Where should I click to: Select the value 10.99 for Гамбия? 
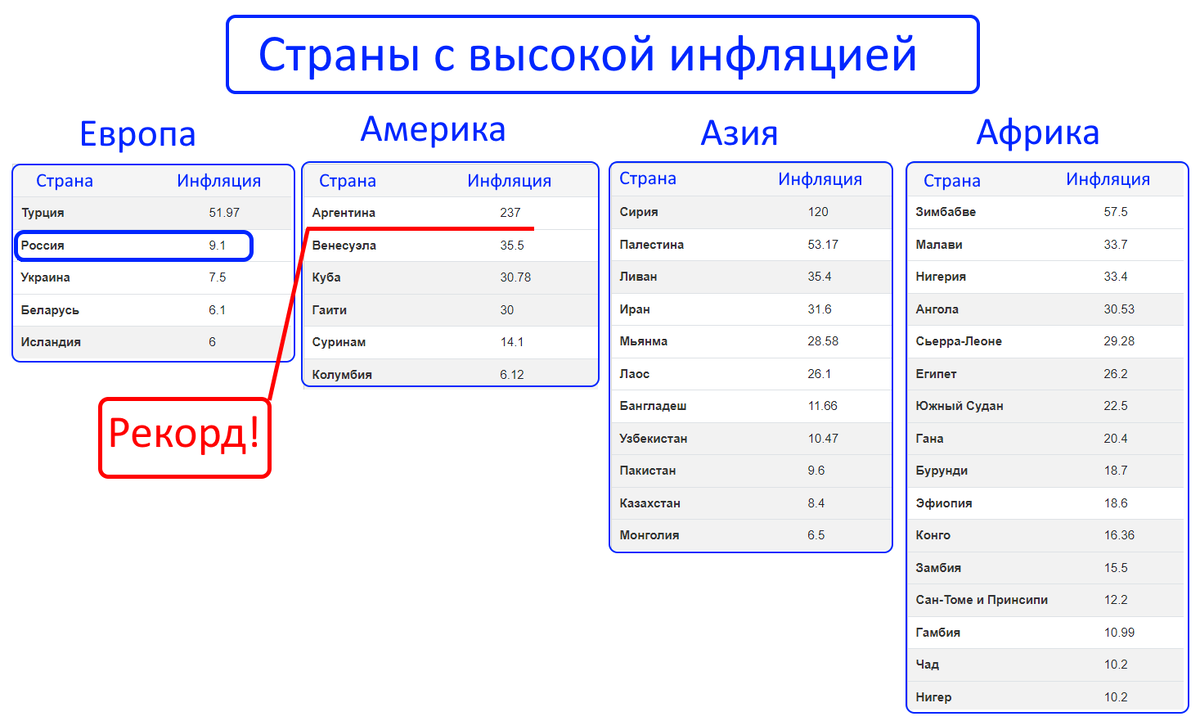[x=1120, y=632]
